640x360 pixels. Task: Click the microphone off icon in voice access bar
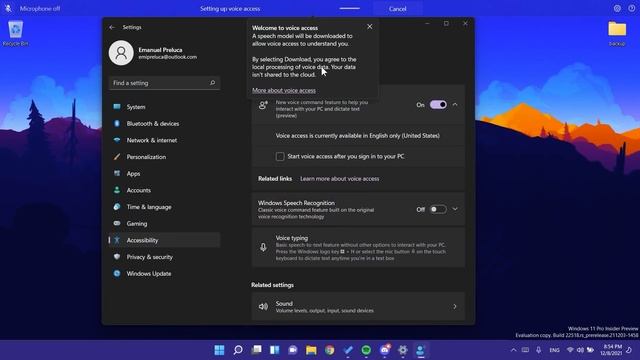point(8,8)
